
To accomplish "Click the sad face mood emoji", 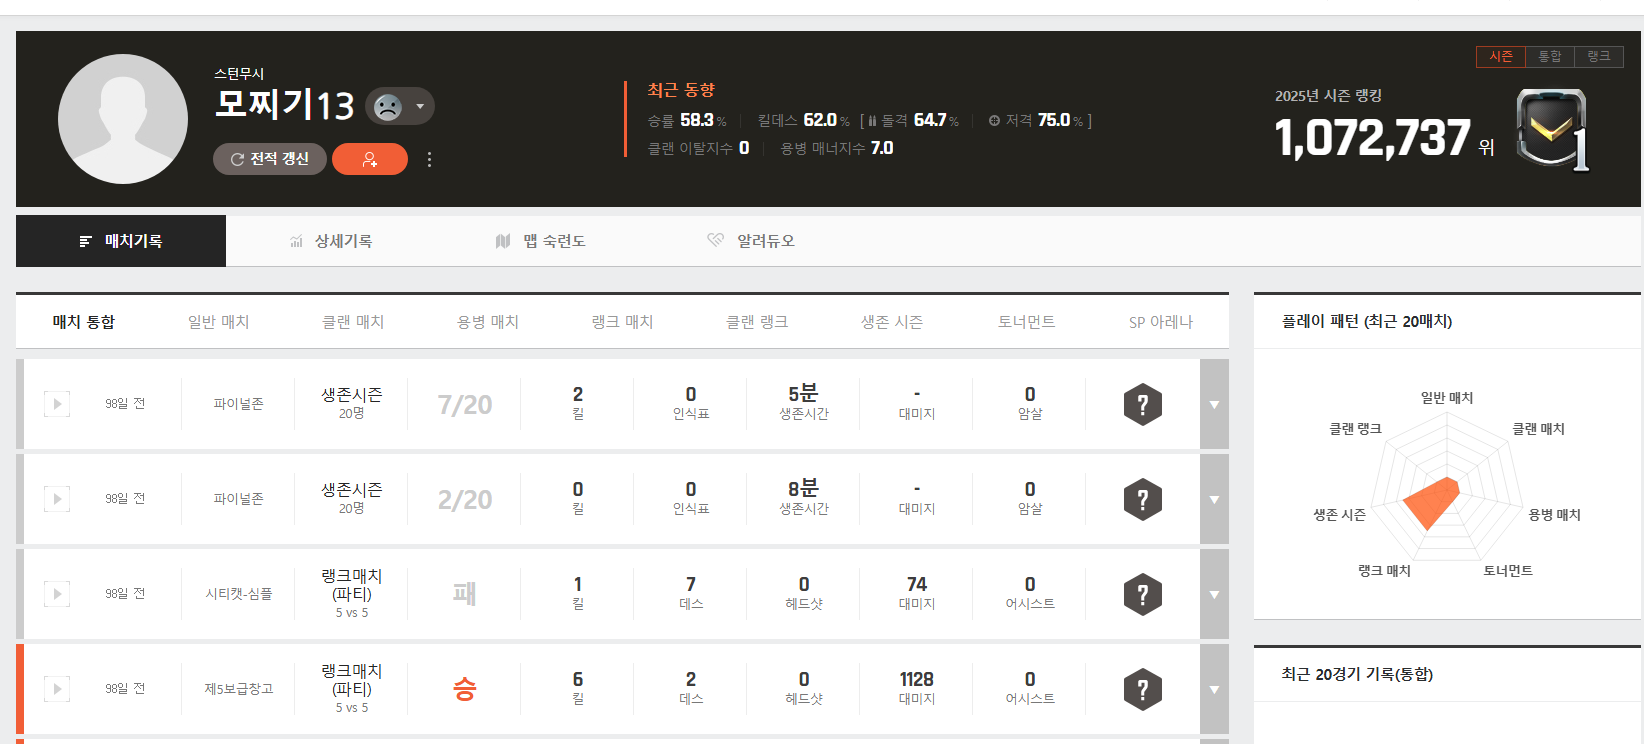I will point(388,106).
